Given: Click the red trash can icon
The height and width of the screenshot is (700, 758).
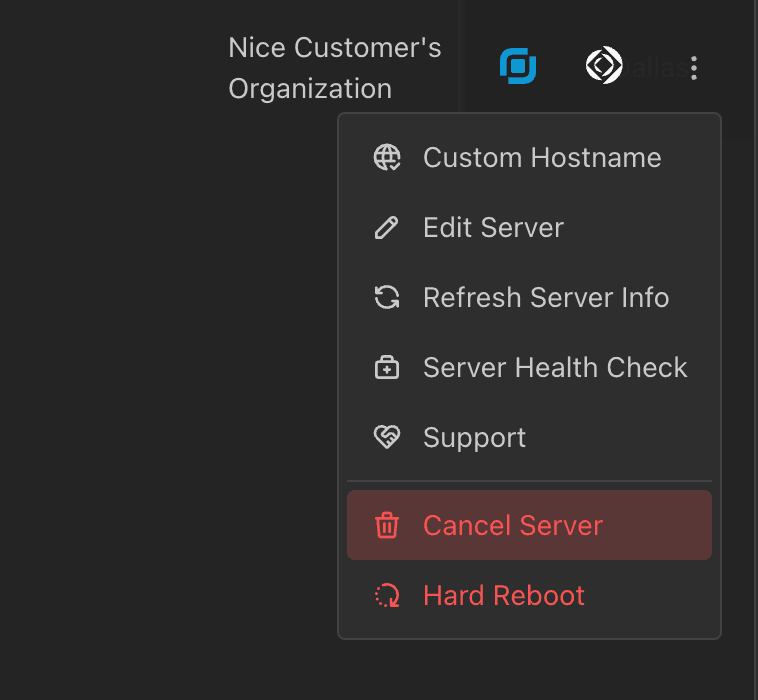Looking at the screenshot, I should coord(387,526).
